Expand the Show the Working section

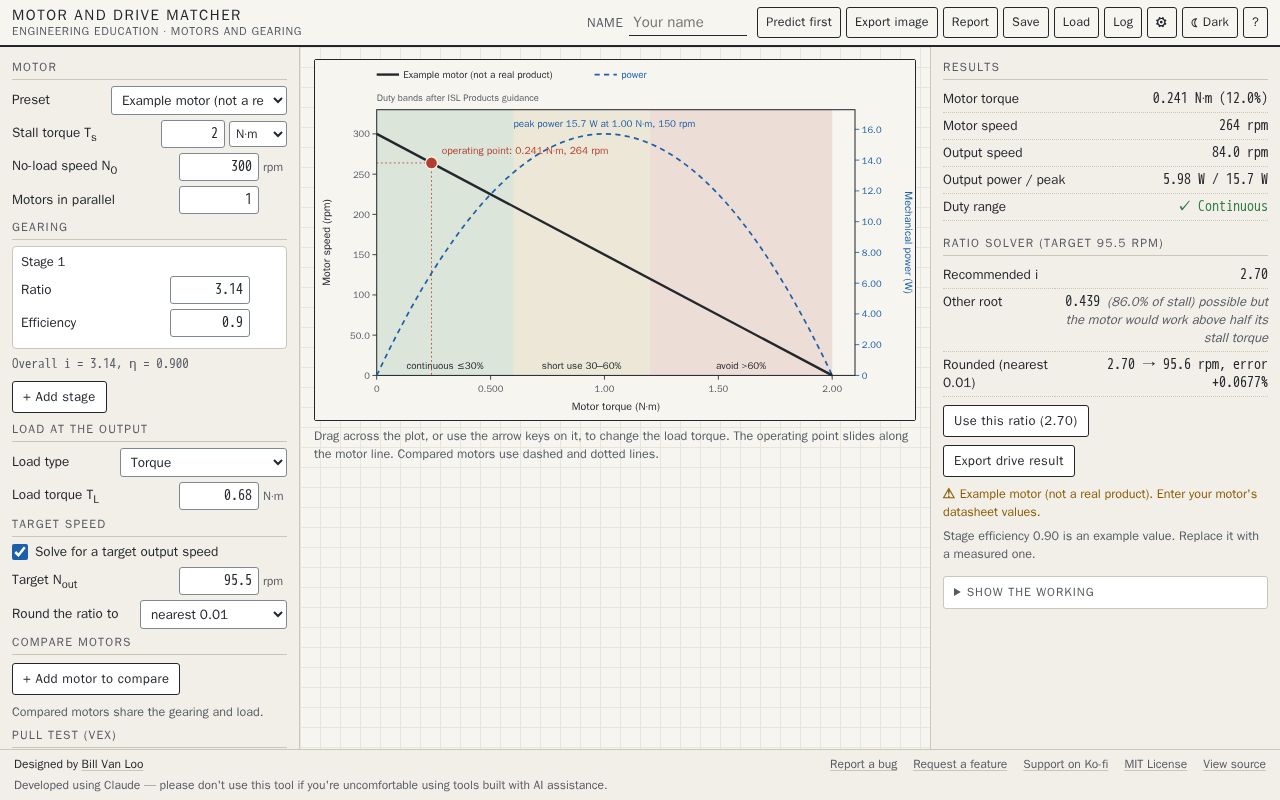click(1105, 592)
